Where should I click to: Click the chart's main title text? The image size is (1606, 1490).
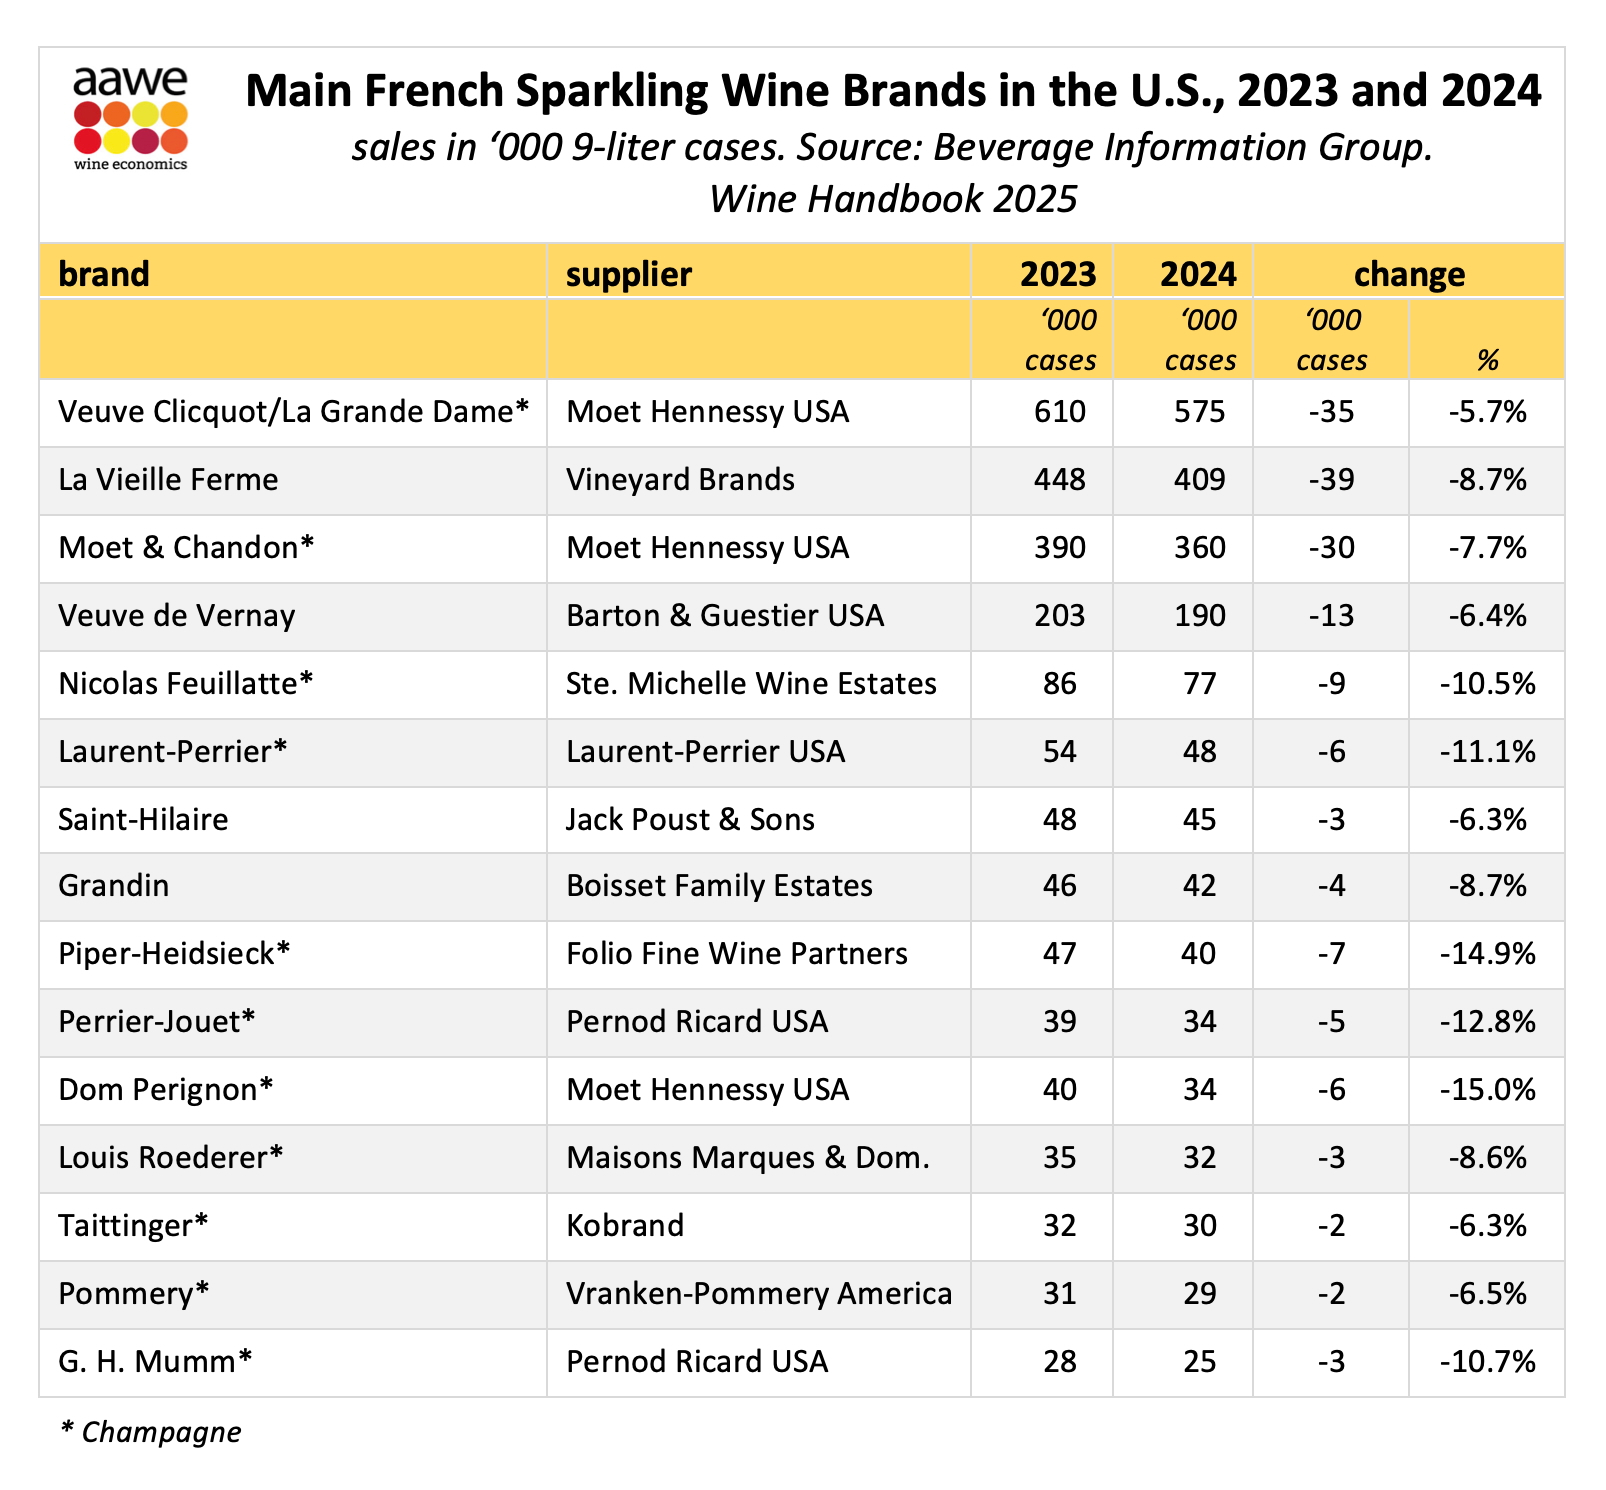pyautogui.click(x=893, y=92)
